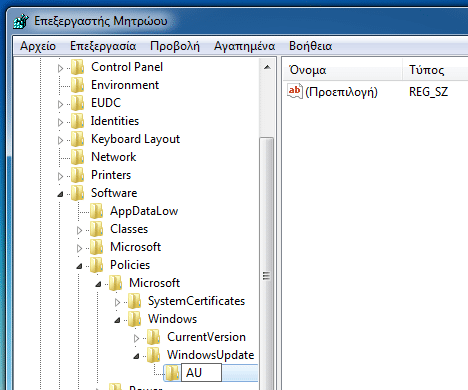468x390 pixels.
Task: Click the tree scrollbar up arrow
Action: [267, 67]
